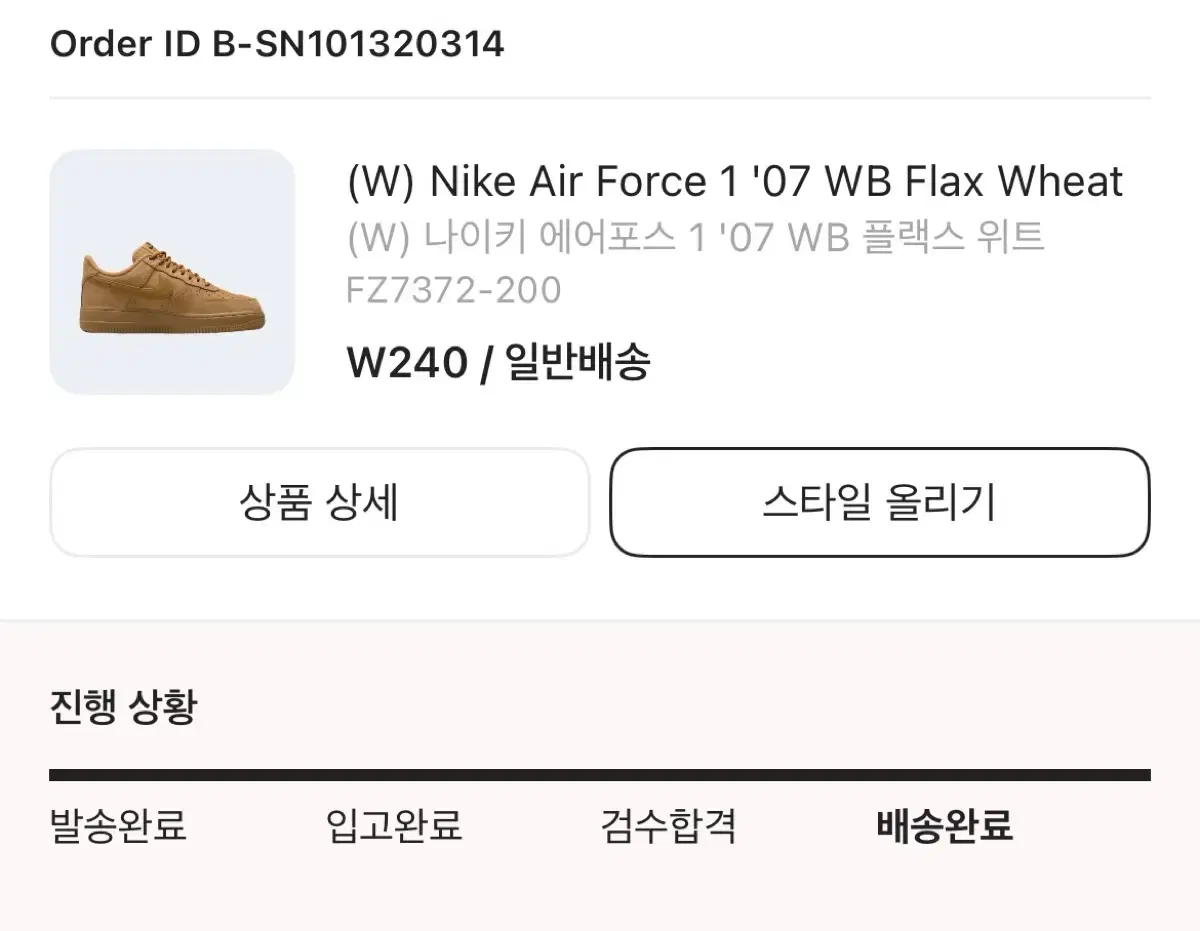The width and height of the screenshot is (1200, 931).
Task: Tap the 스타일 올리기 button
Action: tap(880, 502)
